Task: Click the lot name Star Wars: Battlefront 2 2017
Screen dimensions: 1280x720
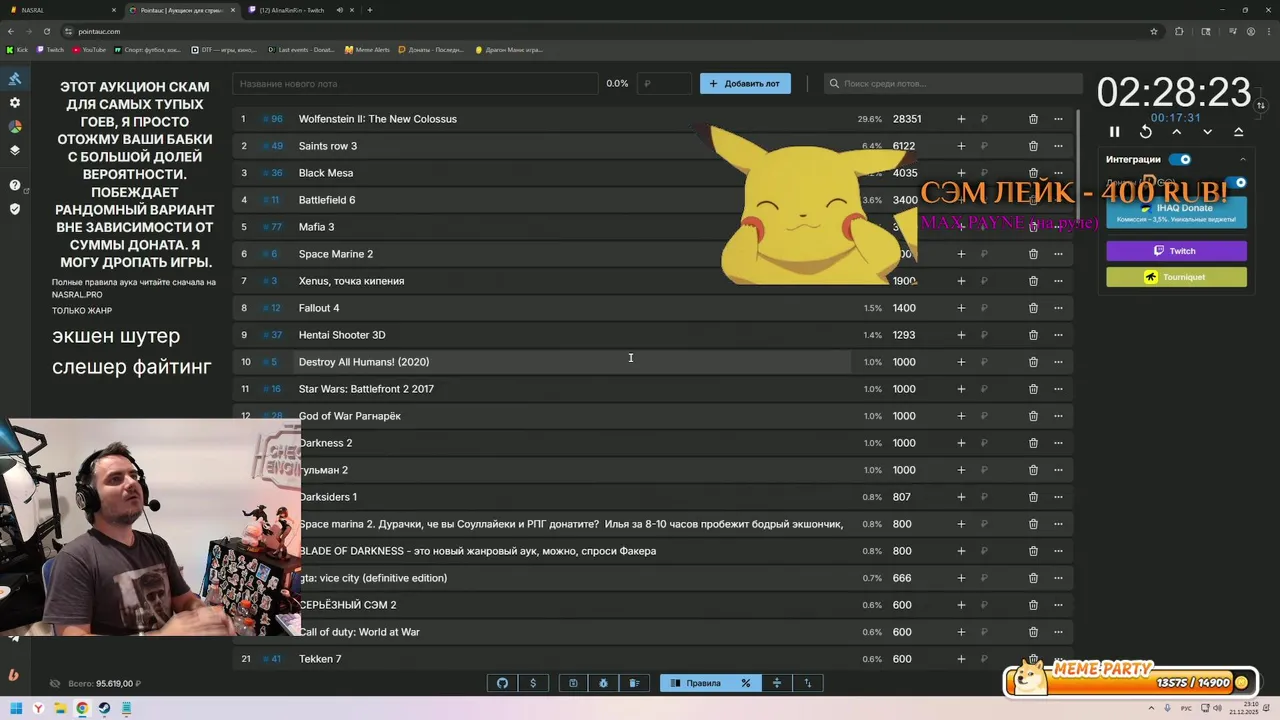Action: [366, 389]
